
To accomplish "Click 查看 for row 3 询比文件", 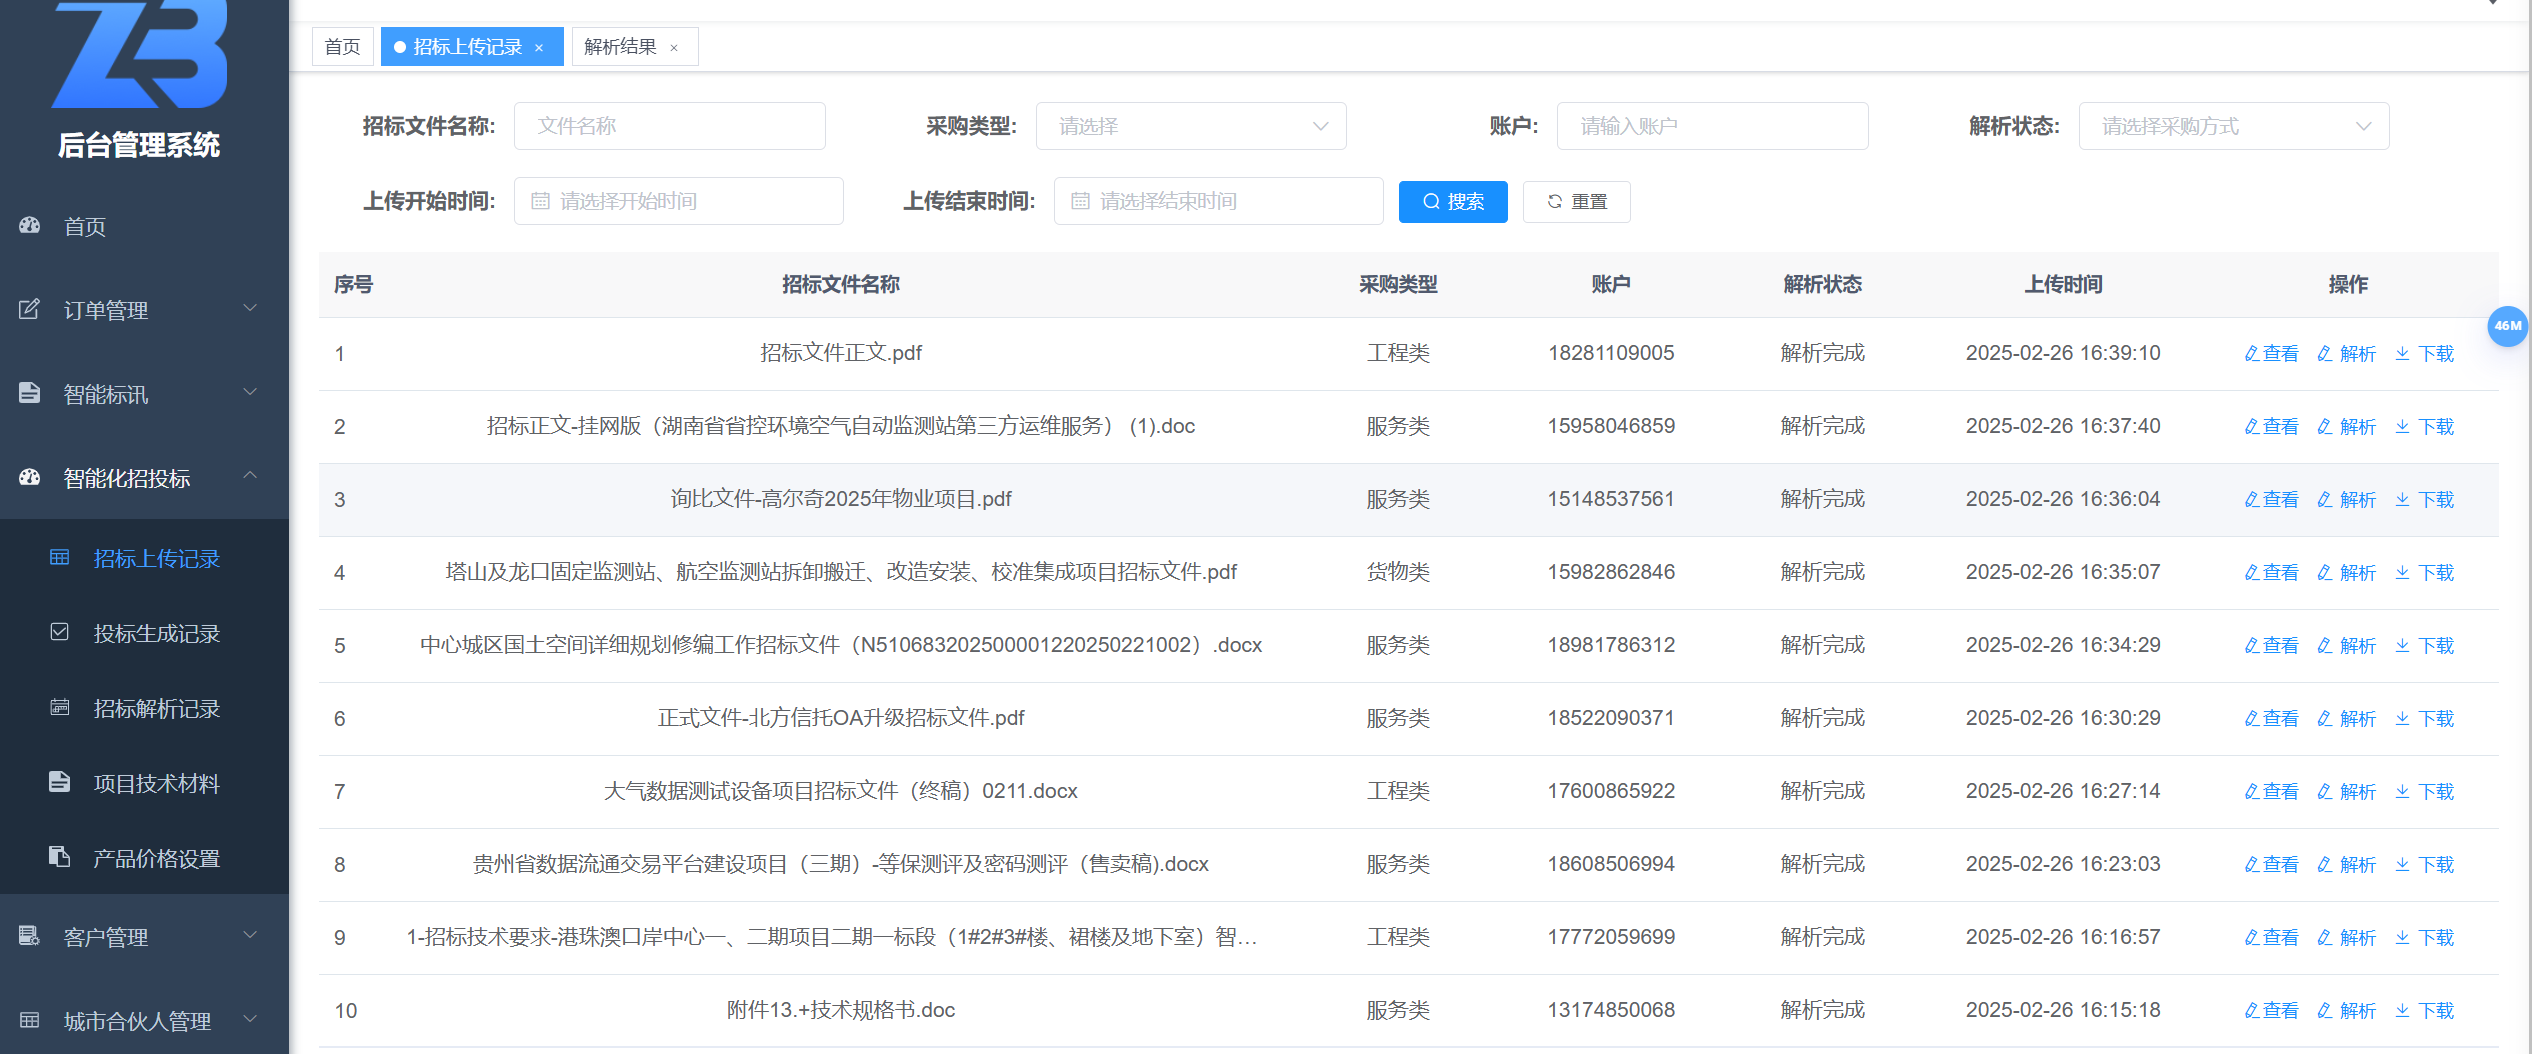I will [2271, 500].
